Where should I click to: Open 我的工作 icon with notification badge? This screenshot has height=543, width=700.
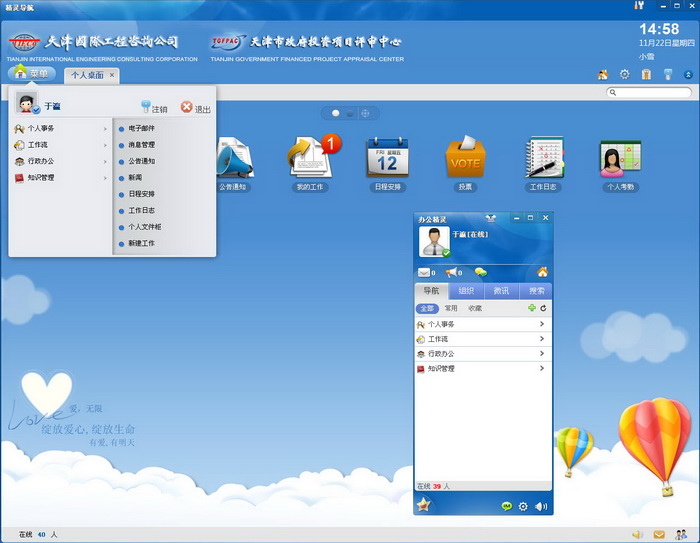308,159
